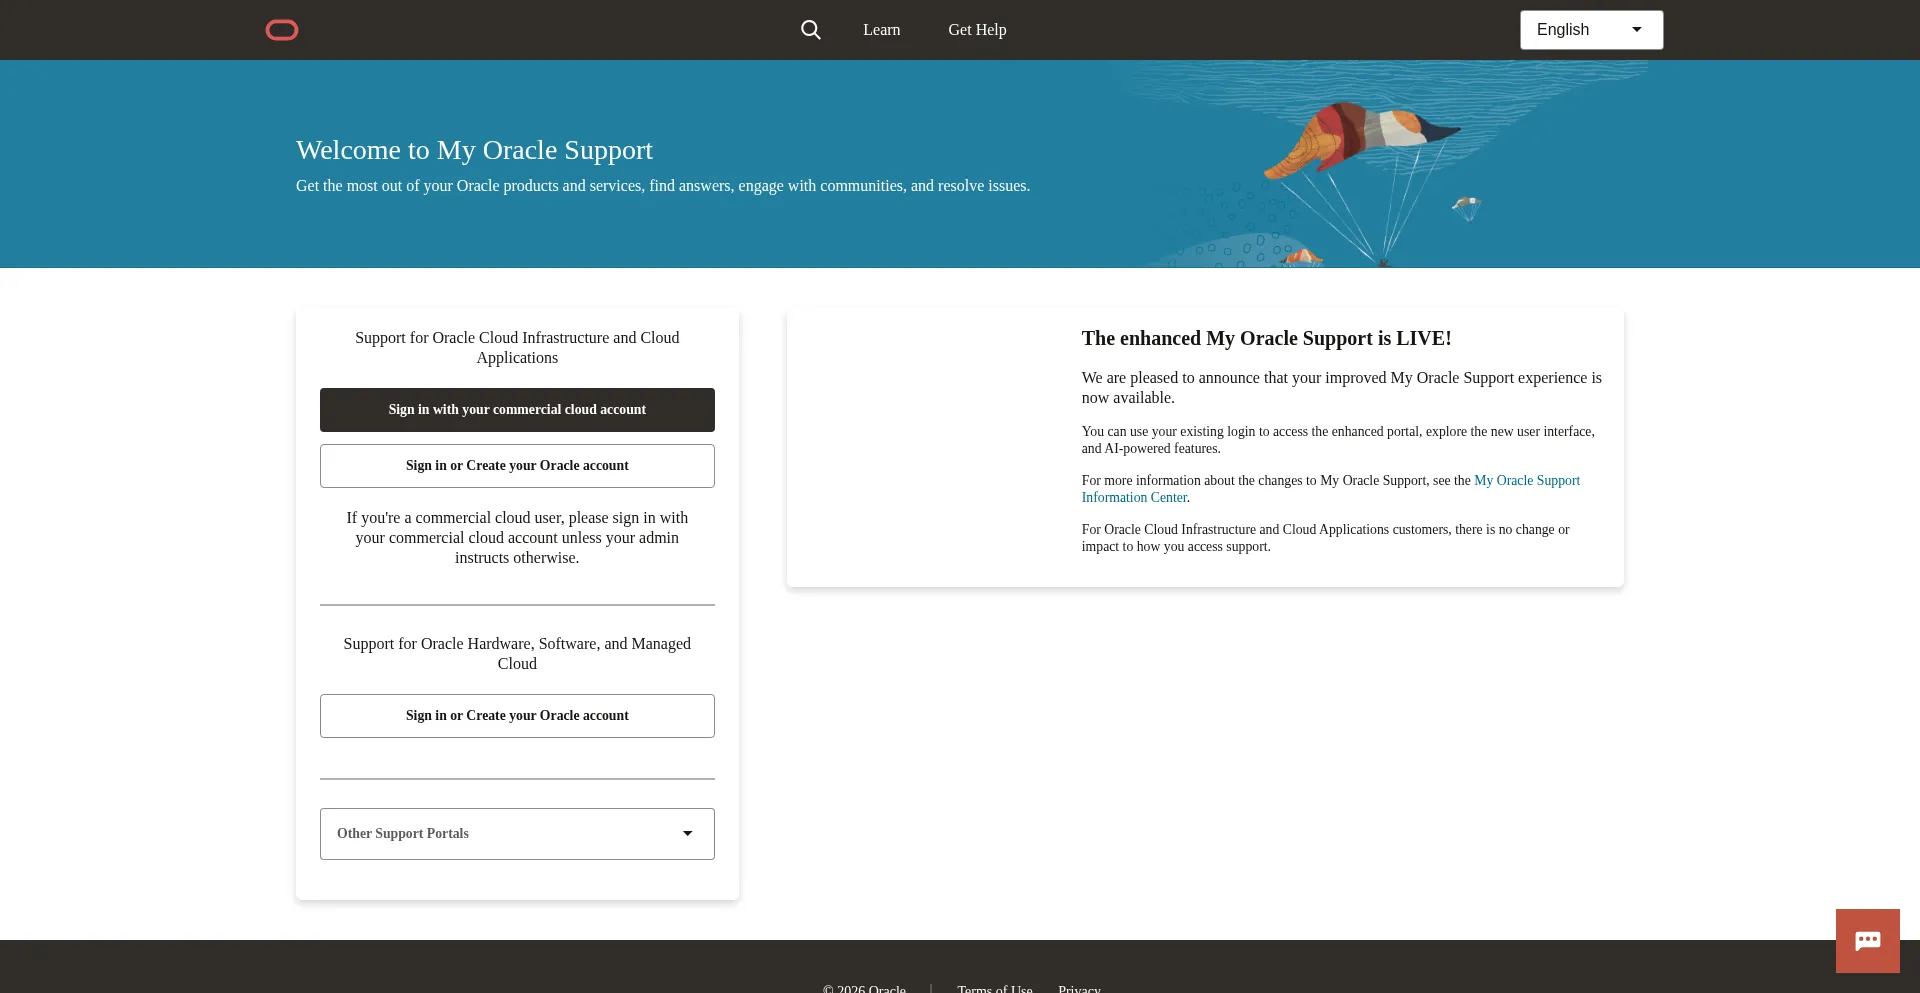Open the chat support icon

pos(1868,941)
